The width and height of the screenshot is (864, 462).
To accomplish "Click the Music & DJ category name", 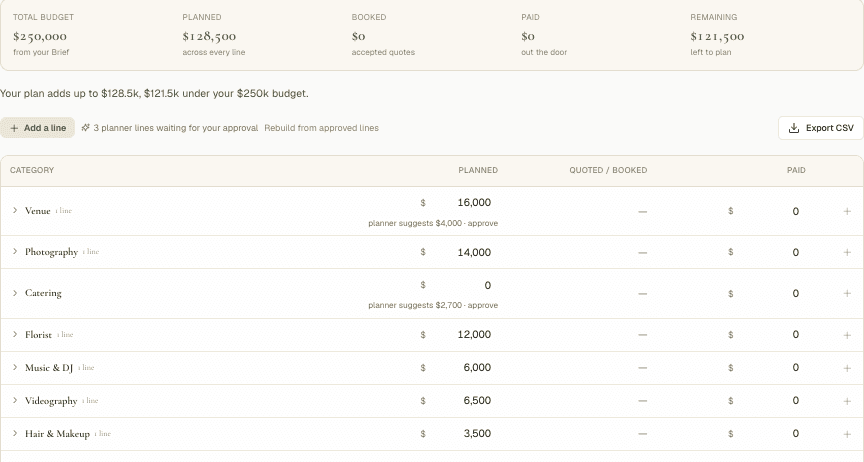I will 49,368.
